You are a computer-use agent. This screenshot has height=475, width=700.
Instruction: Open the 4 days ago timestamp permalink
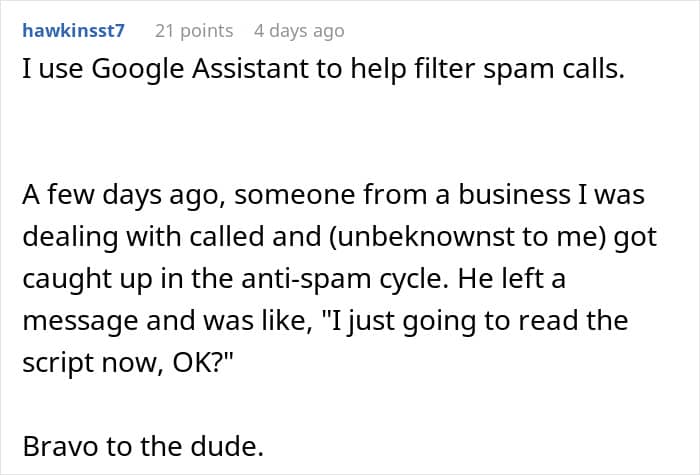tap(299, 31)
